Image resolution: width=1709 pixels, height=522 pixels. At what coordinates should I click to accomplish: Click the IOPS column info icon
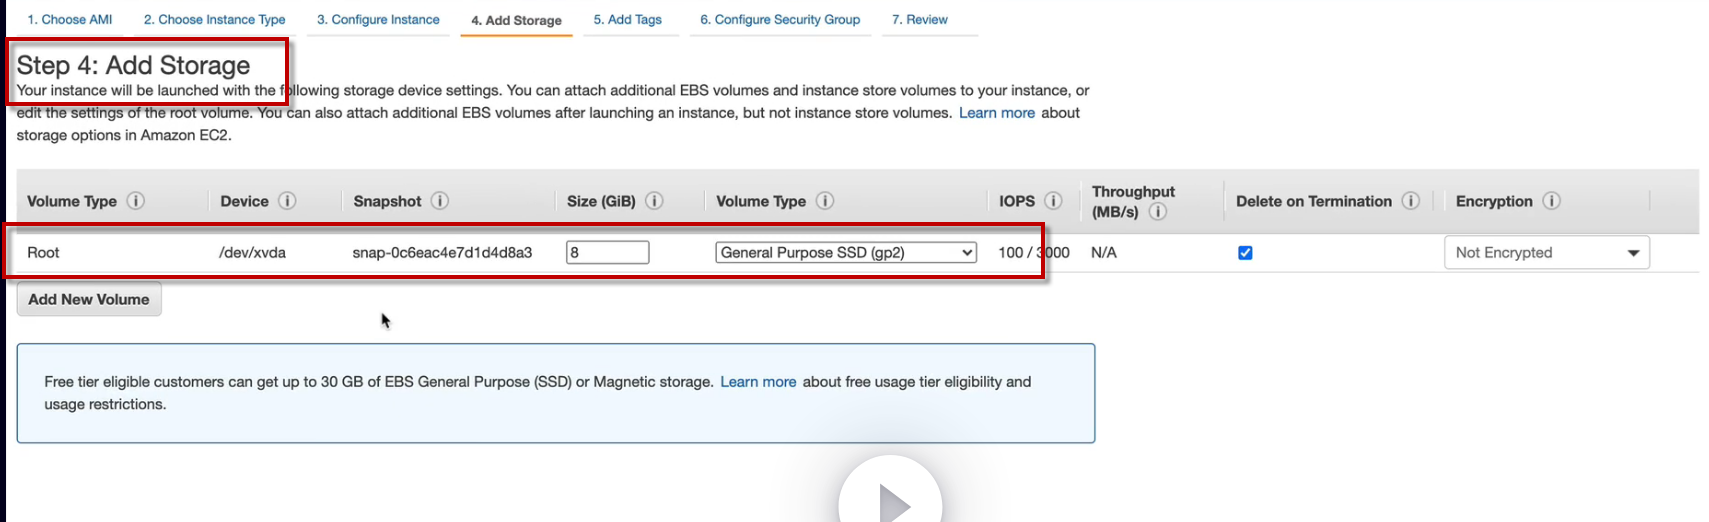click(x=1053, y=201)
